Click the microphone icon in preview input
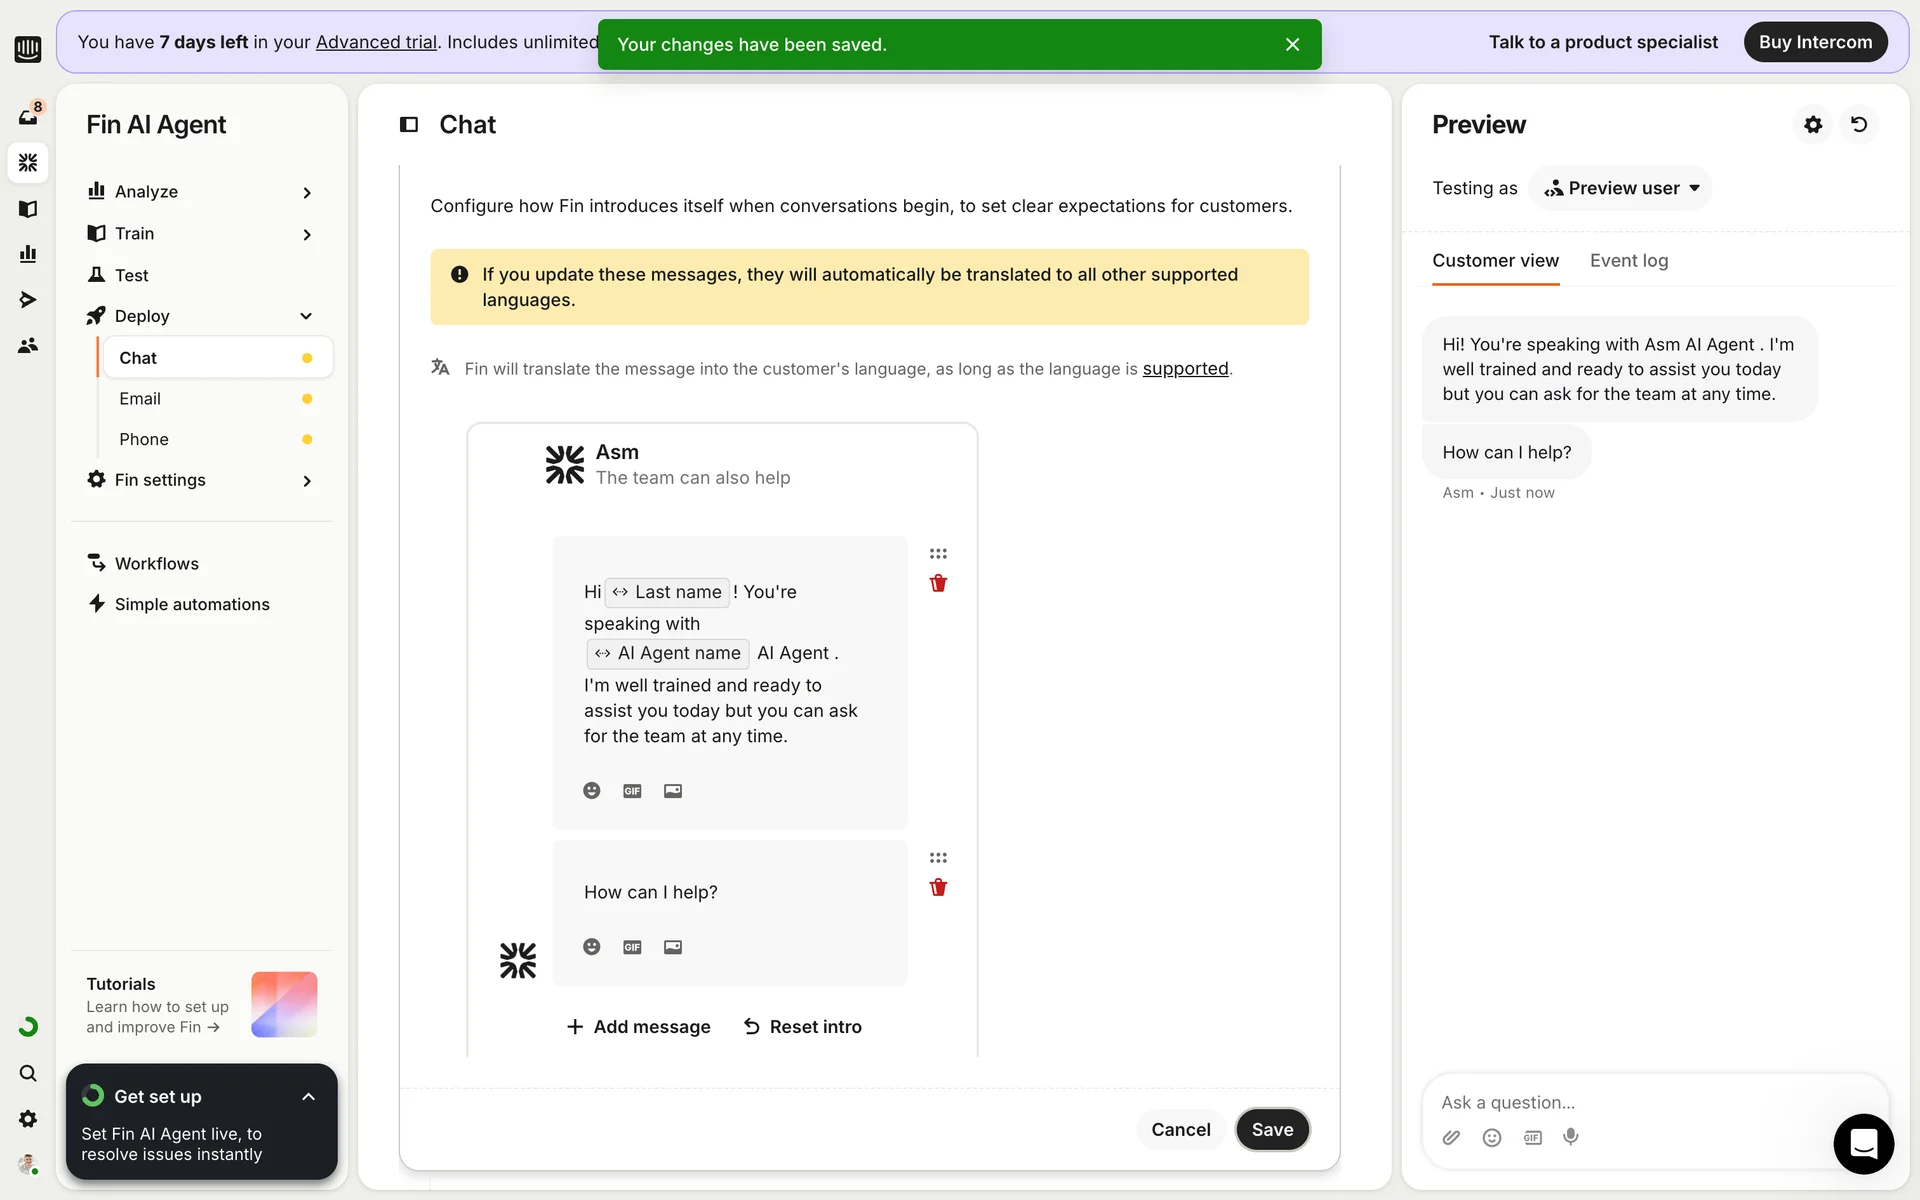 (1571, 1137)
